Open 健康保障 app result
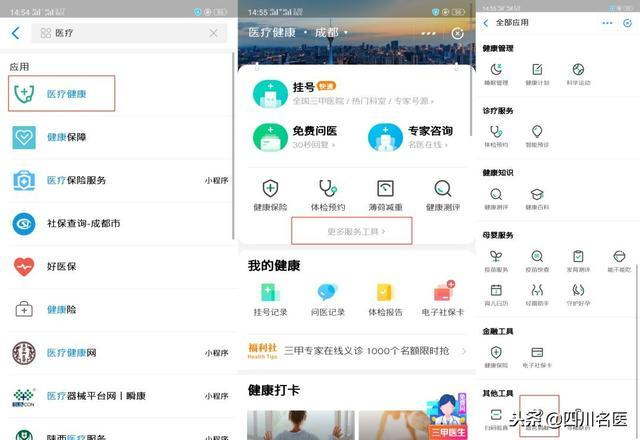Image resolution: width=640 pixels, height=440 pixels. 118,137
